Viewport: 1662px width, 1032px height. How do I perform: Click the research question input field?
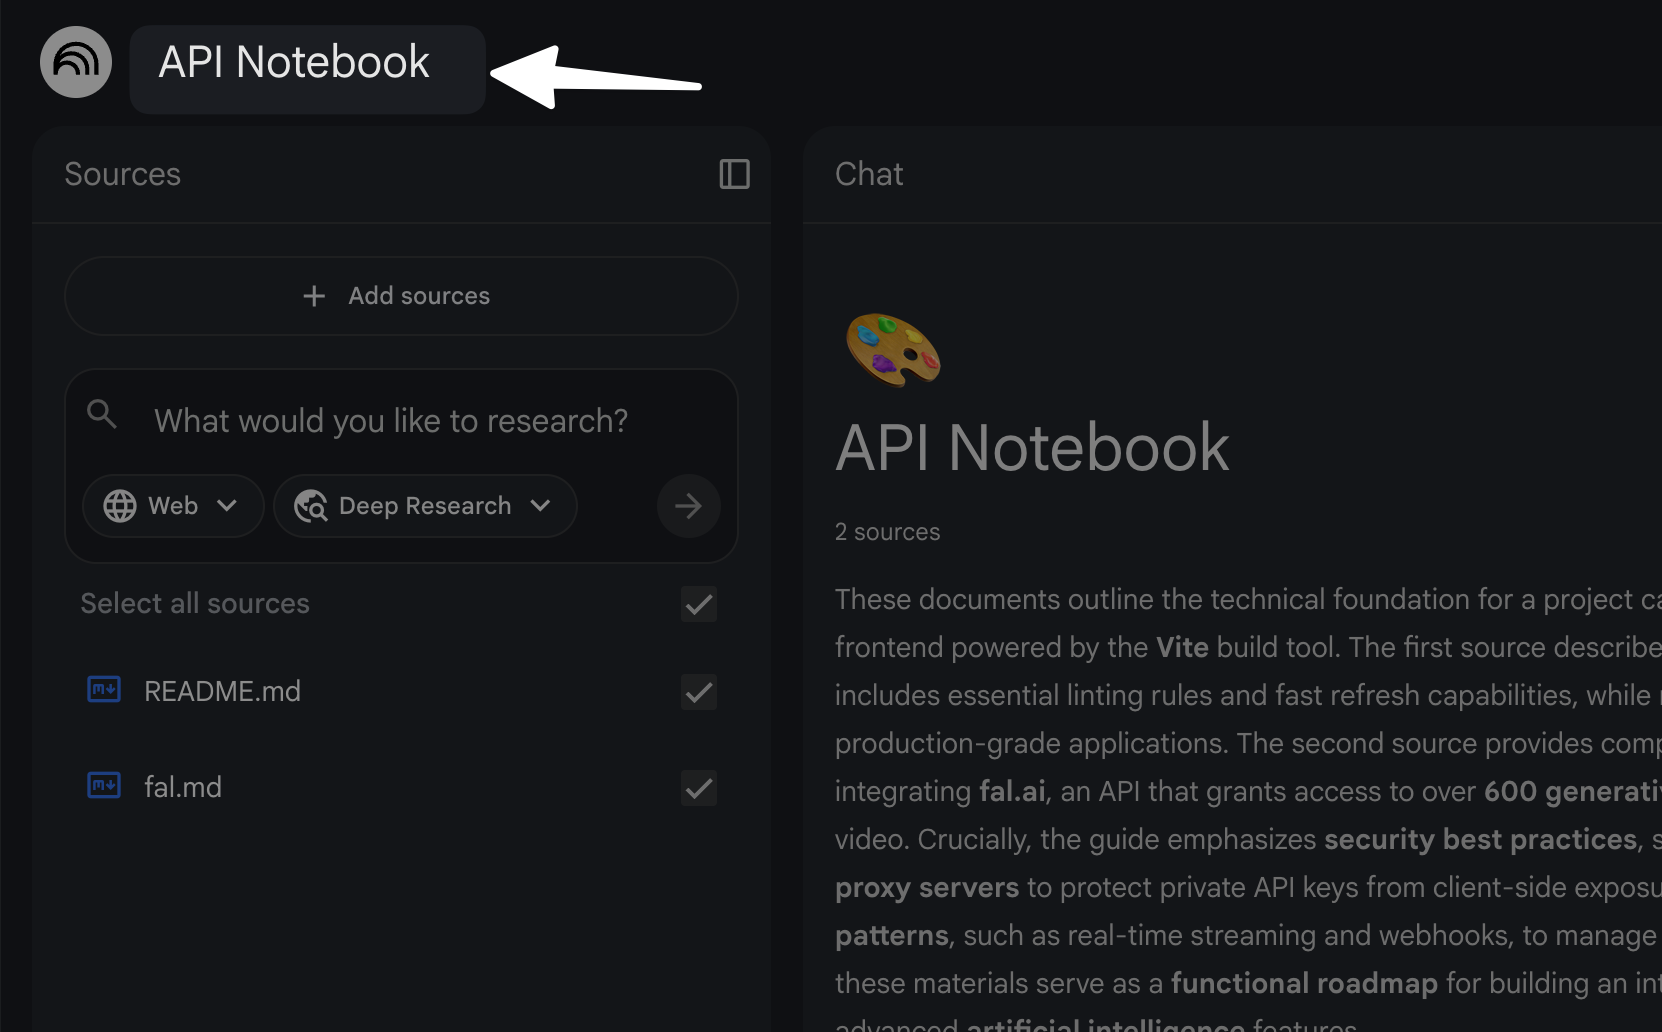click(390, 420)
